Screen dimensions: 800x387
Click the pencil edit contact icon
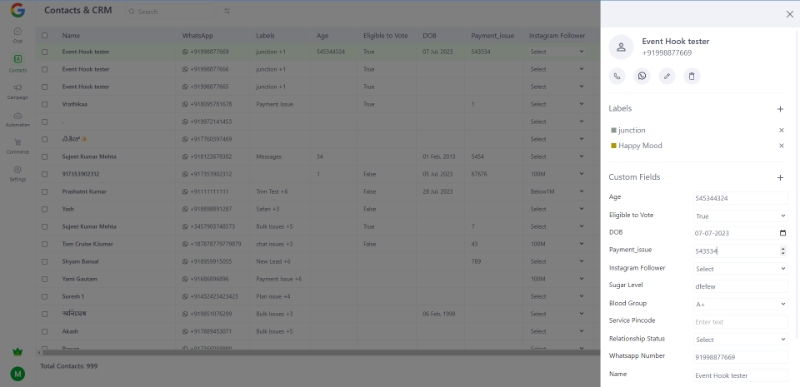pos(667,76)
